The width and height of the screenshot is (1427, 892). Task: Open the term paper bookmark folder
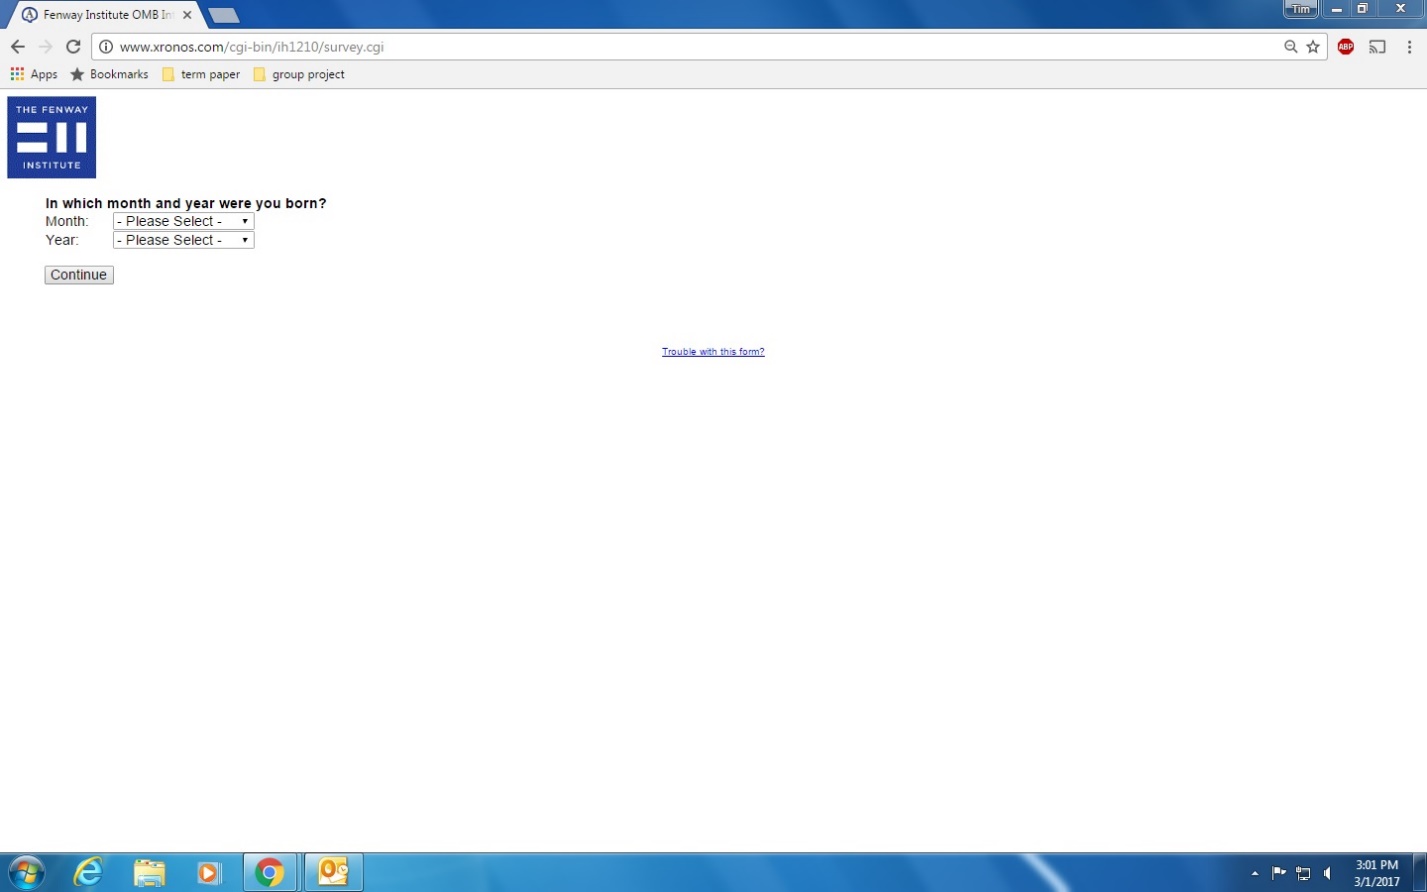tap(201, 74)
